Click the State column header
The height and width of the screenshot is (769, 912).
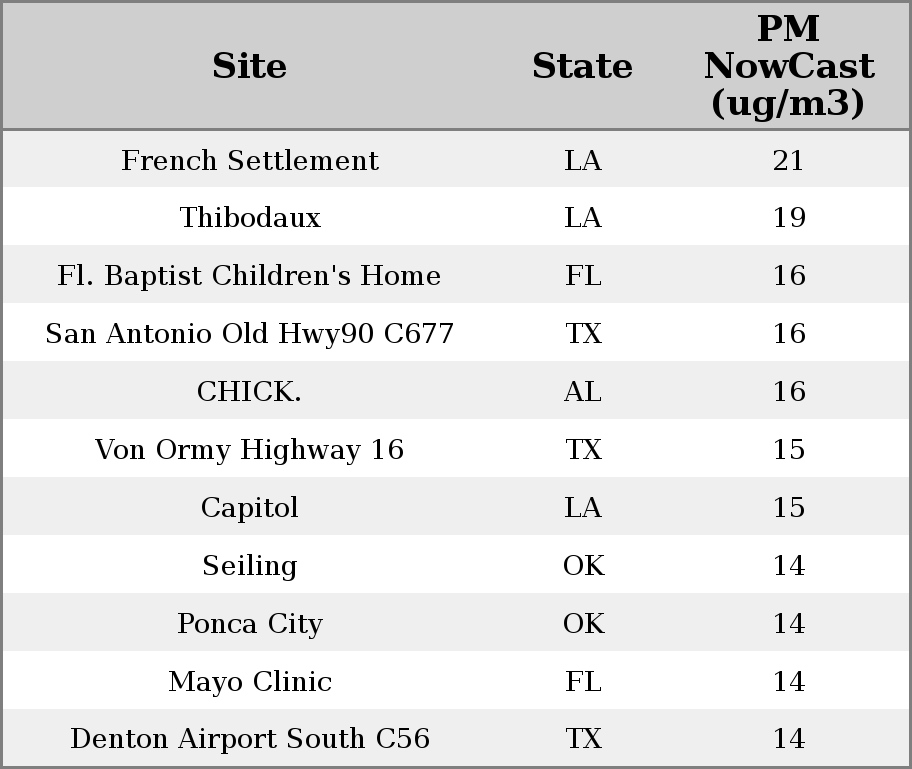(x=582, y=66)
